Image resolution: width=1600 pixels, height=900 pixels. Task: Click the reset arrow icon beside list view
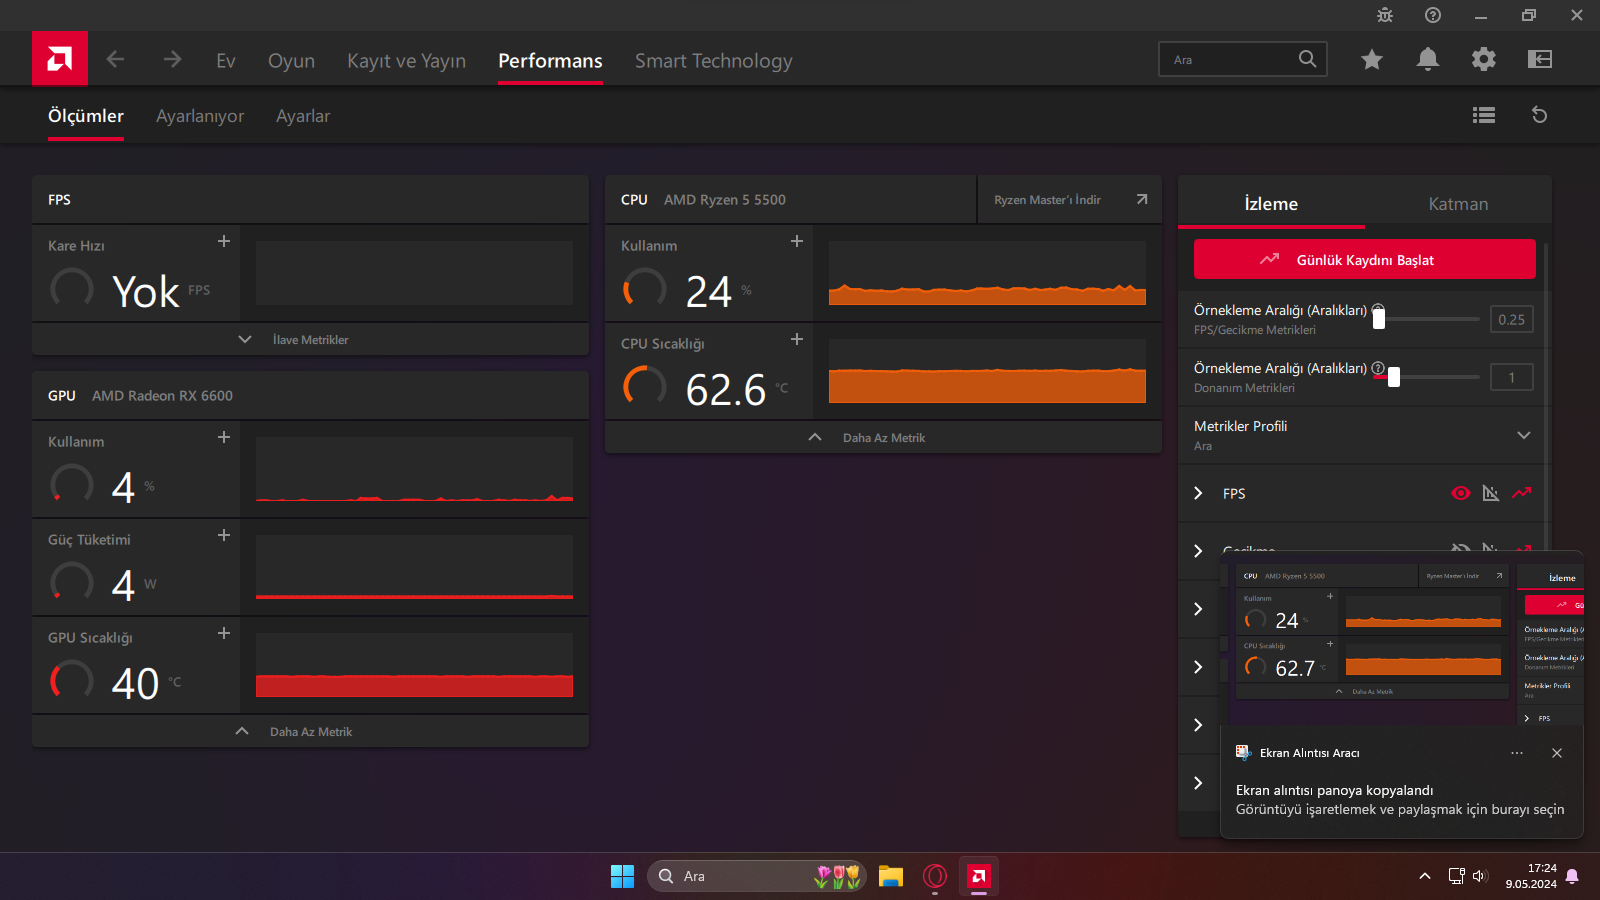[x=1540, y=116]
